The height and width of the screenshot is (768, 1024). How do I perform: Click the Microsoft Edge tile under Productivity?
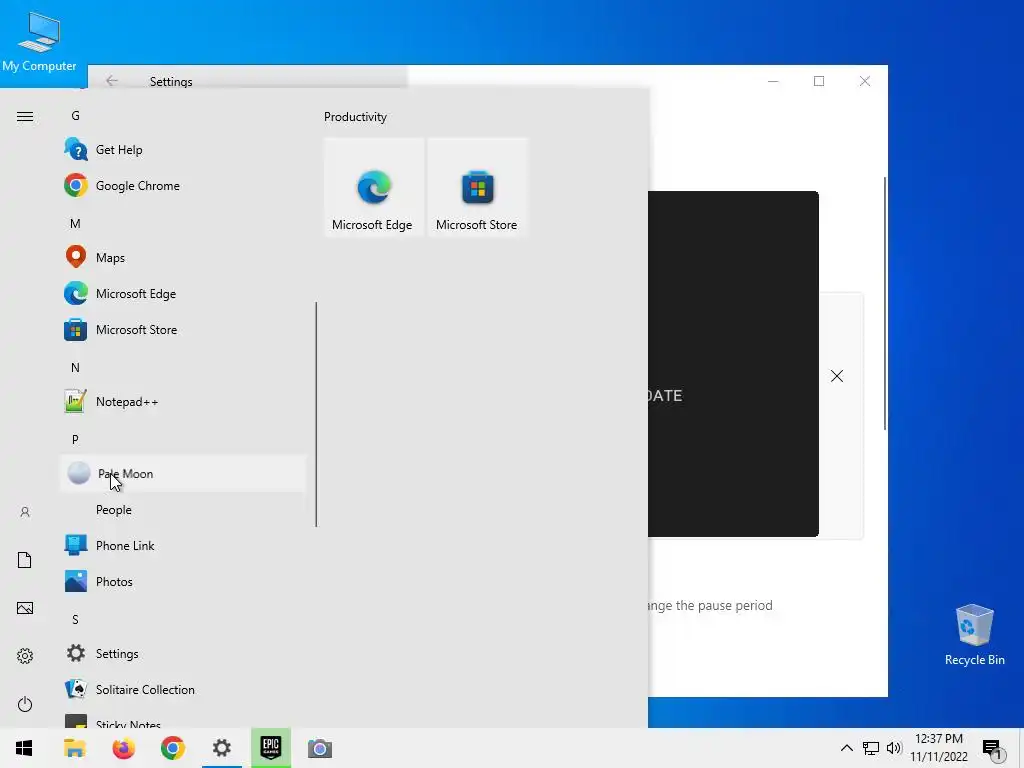(x=374, y=187)
